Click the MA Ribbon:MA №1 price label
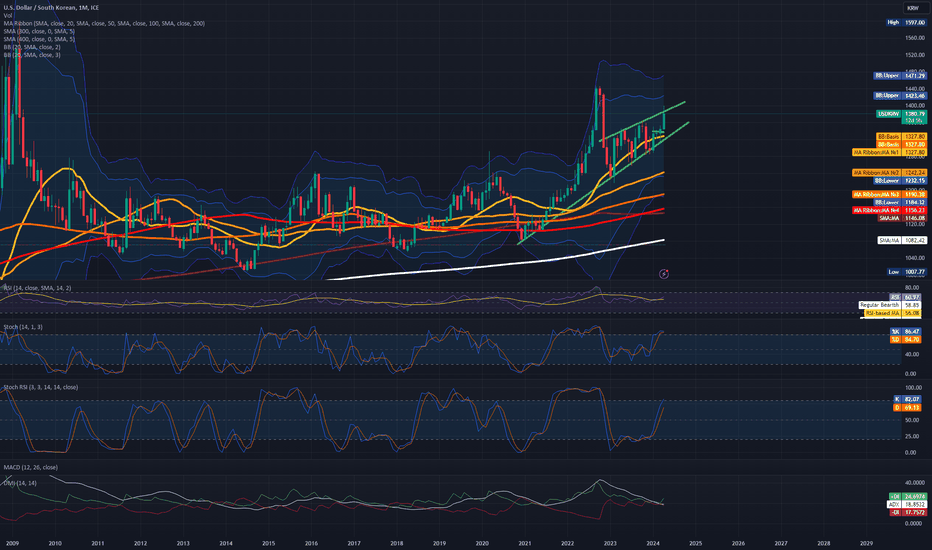 [x=889, y=152]
